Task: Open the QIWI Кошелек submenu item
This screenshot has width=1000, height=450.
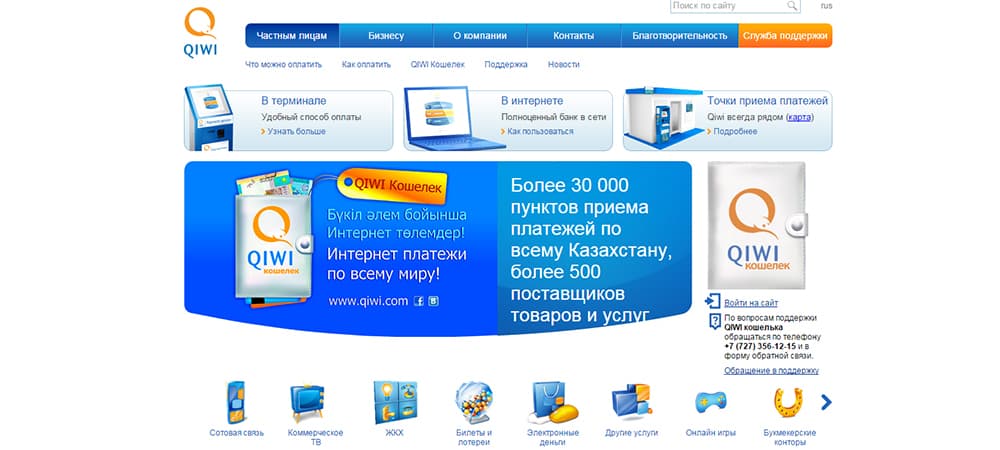Action: pos(438,64)
